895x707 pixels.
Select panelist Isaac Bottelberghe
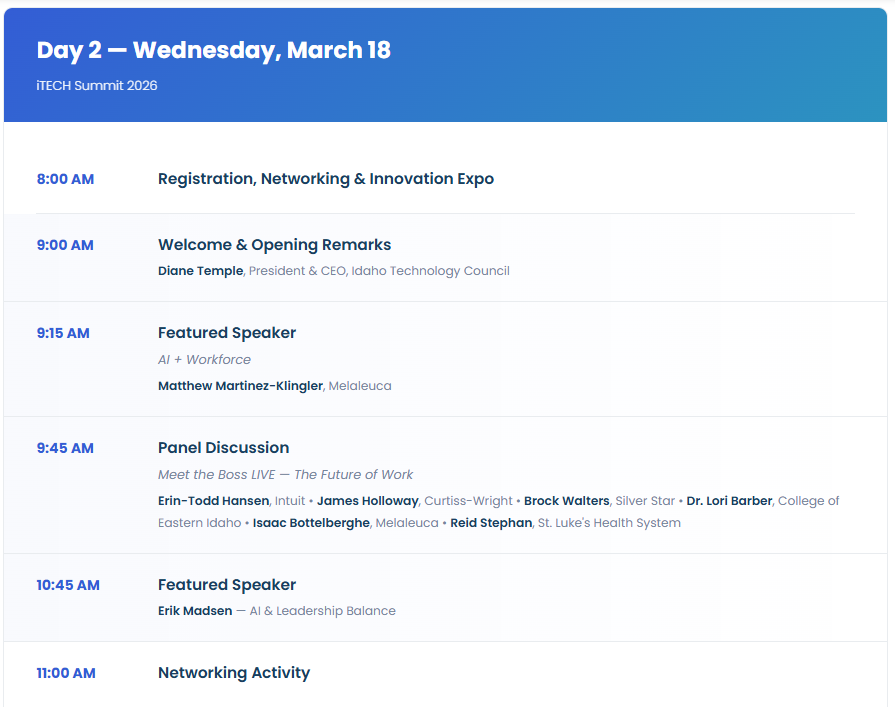tap(310, 523)
